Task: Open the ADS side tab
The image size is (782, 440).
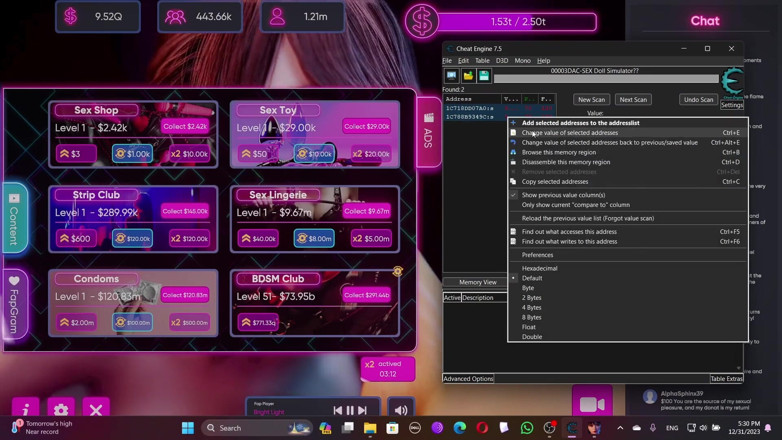Action: 428,132
